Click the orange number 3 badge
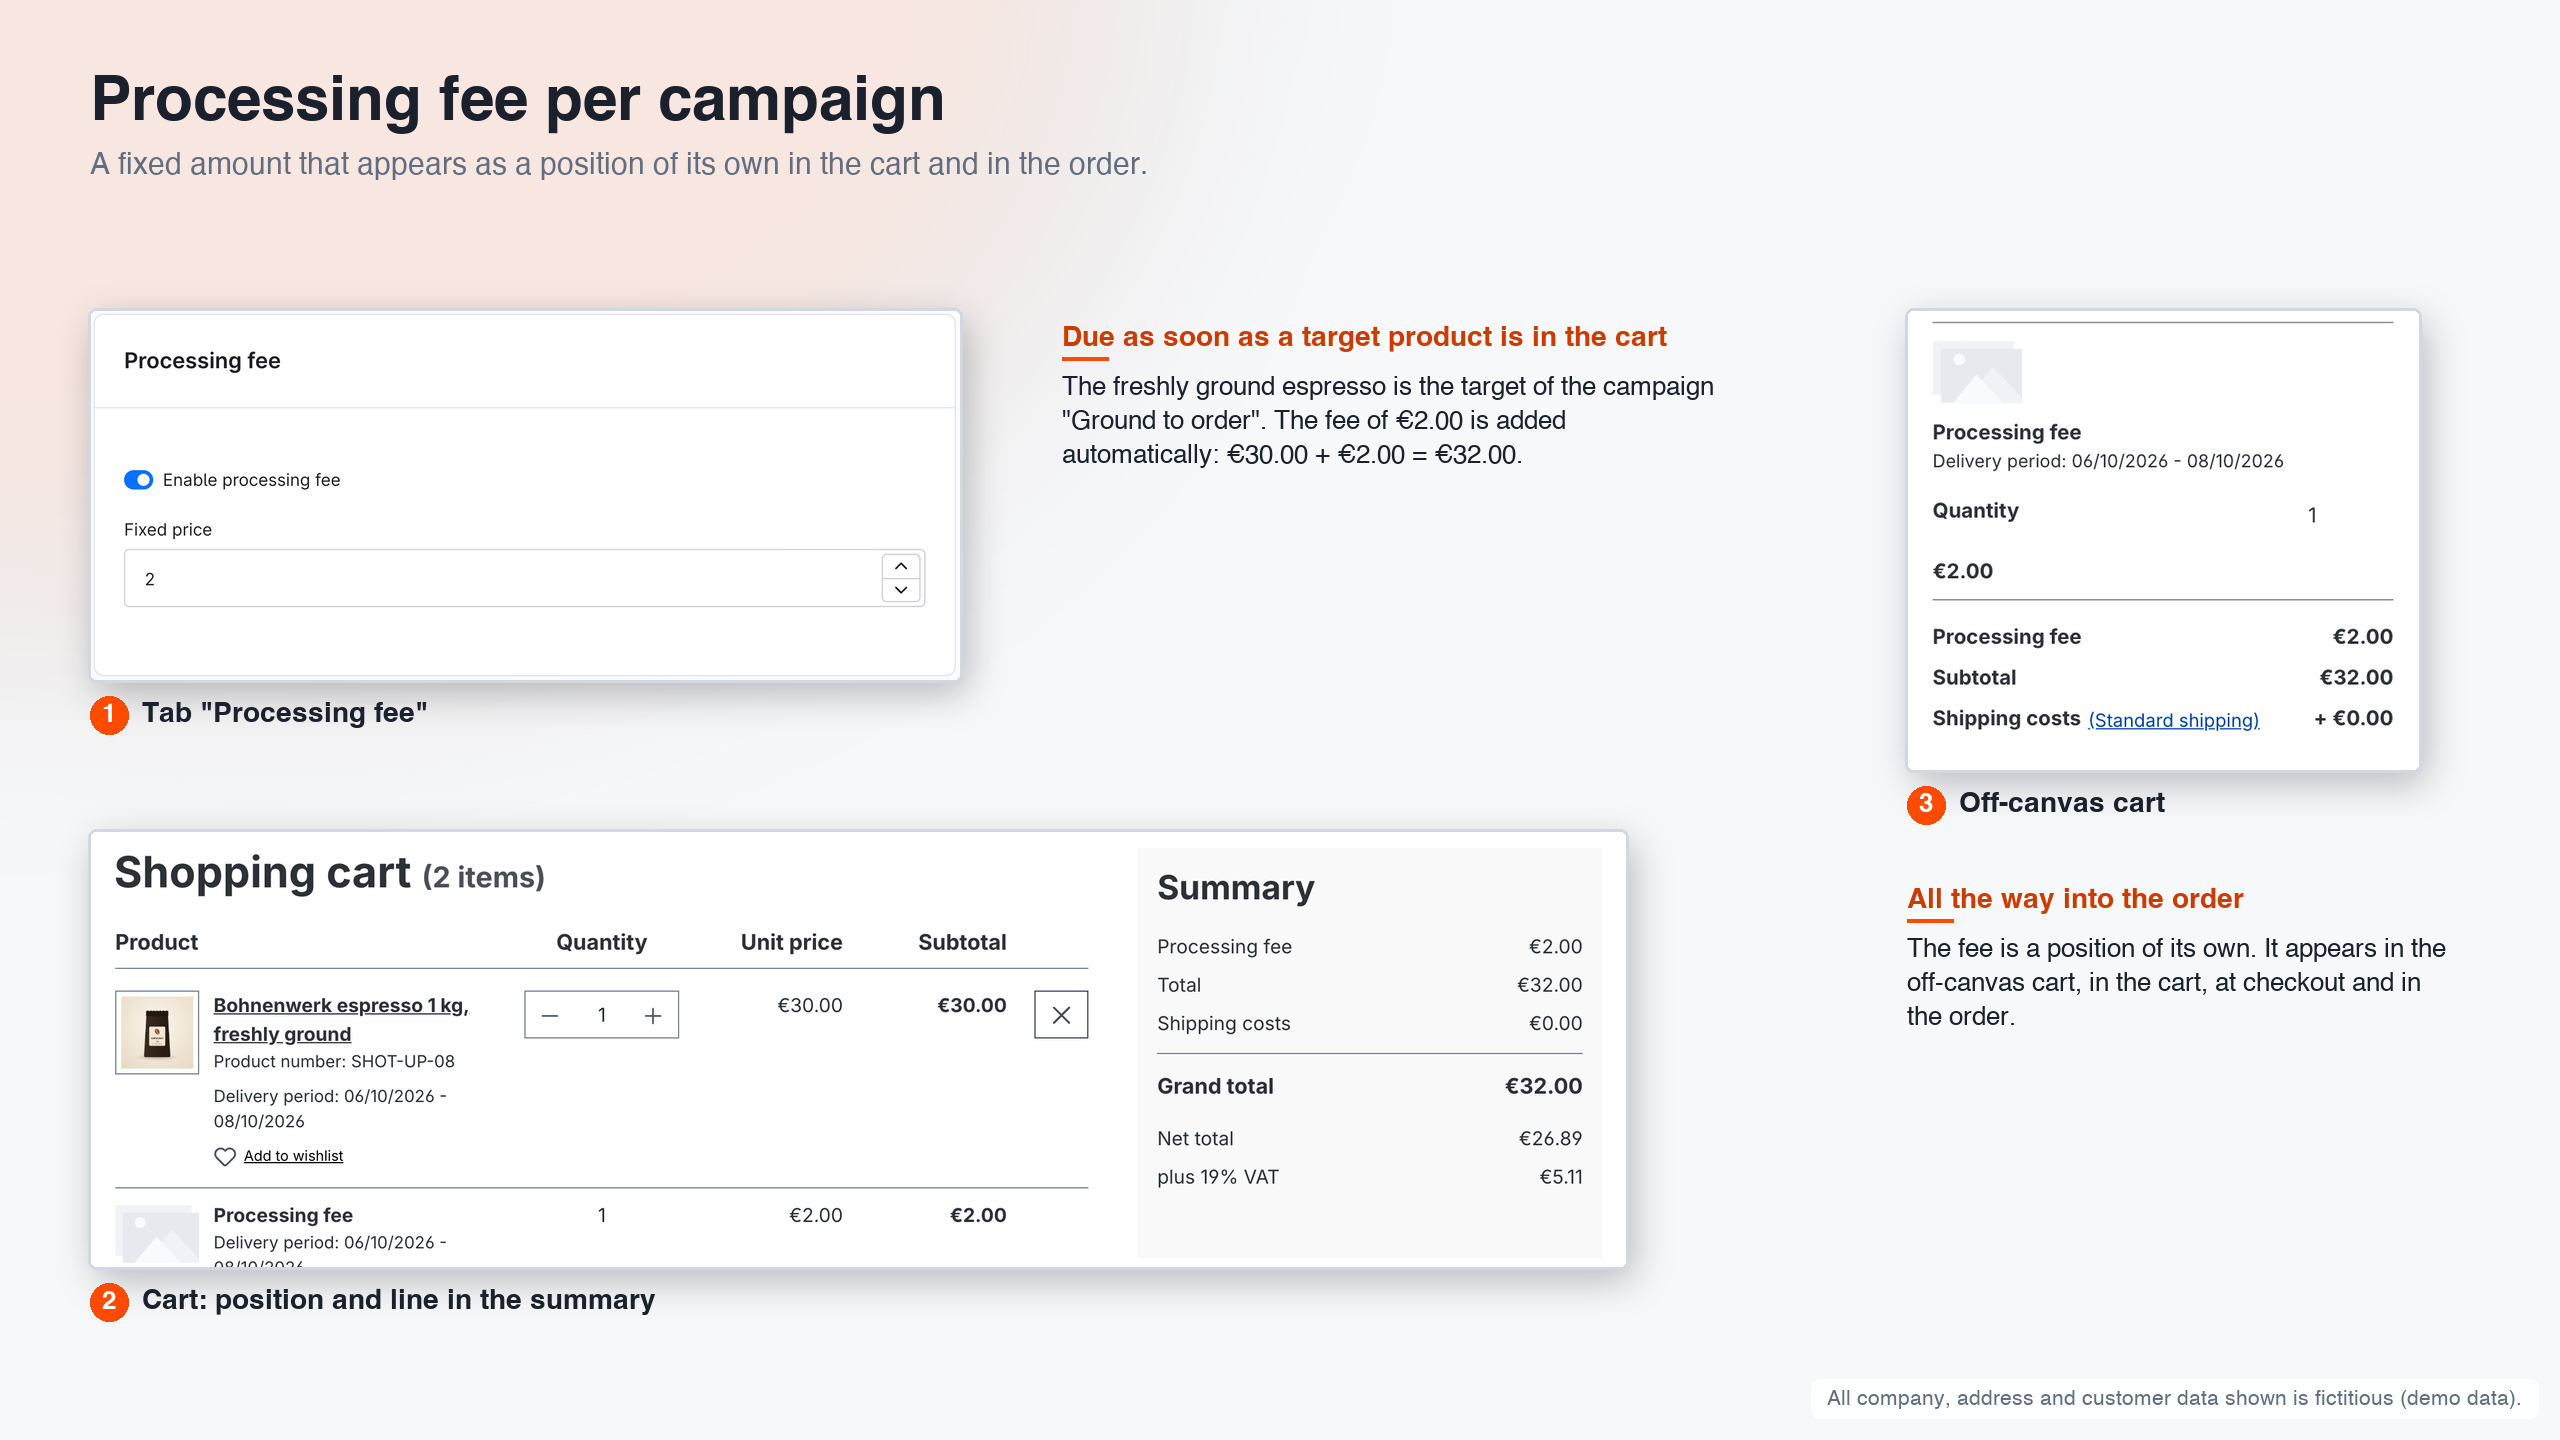Viewport: 2560px width, 1440px height. point(1926,804)
